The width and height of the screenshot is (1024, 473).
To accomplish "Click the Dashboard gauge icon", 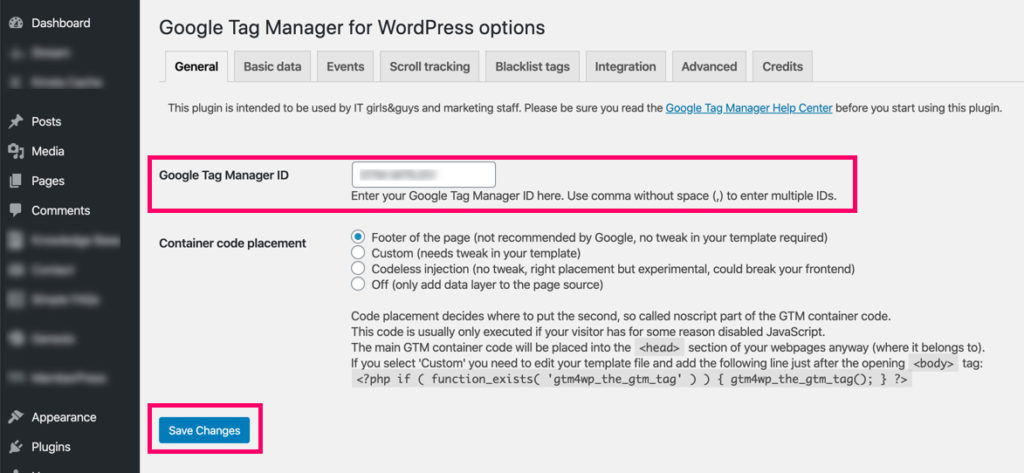I will 16,23.
